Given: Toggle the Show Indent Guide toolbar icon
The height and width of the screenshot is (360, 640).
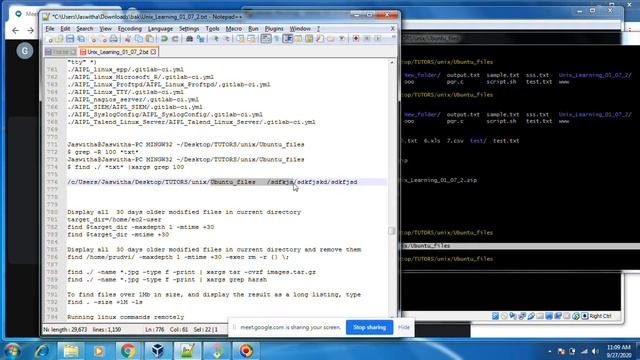Looking at the screenshot, I should point(287,39).
